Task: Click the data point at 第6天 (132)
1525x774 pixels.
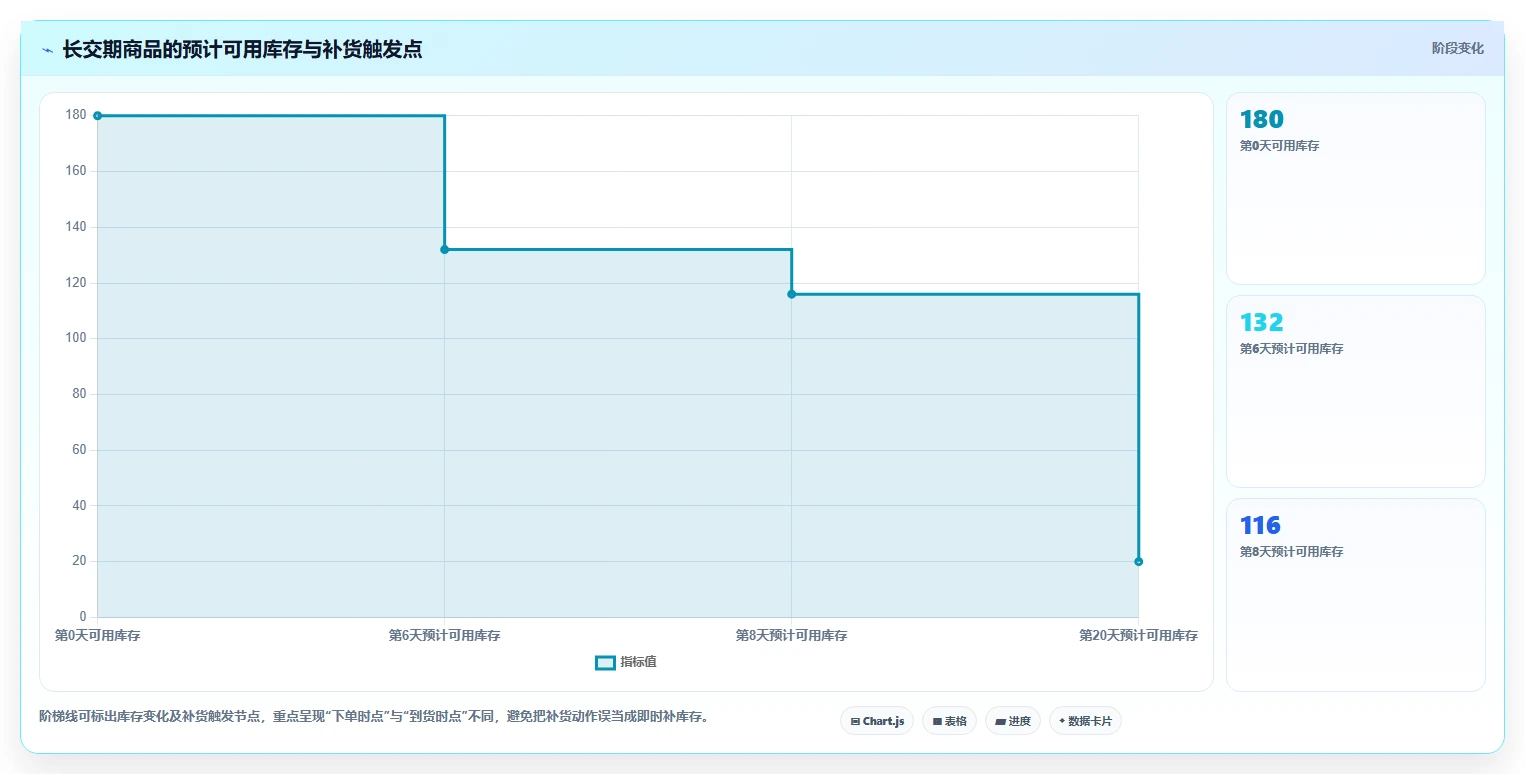Action: (444, 249)
